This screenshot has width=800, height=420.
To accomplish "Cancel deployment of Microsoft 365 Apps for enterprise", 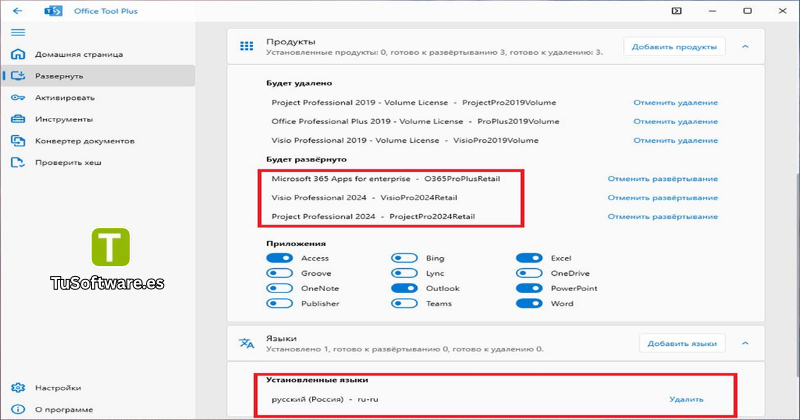I will [662, 179].
